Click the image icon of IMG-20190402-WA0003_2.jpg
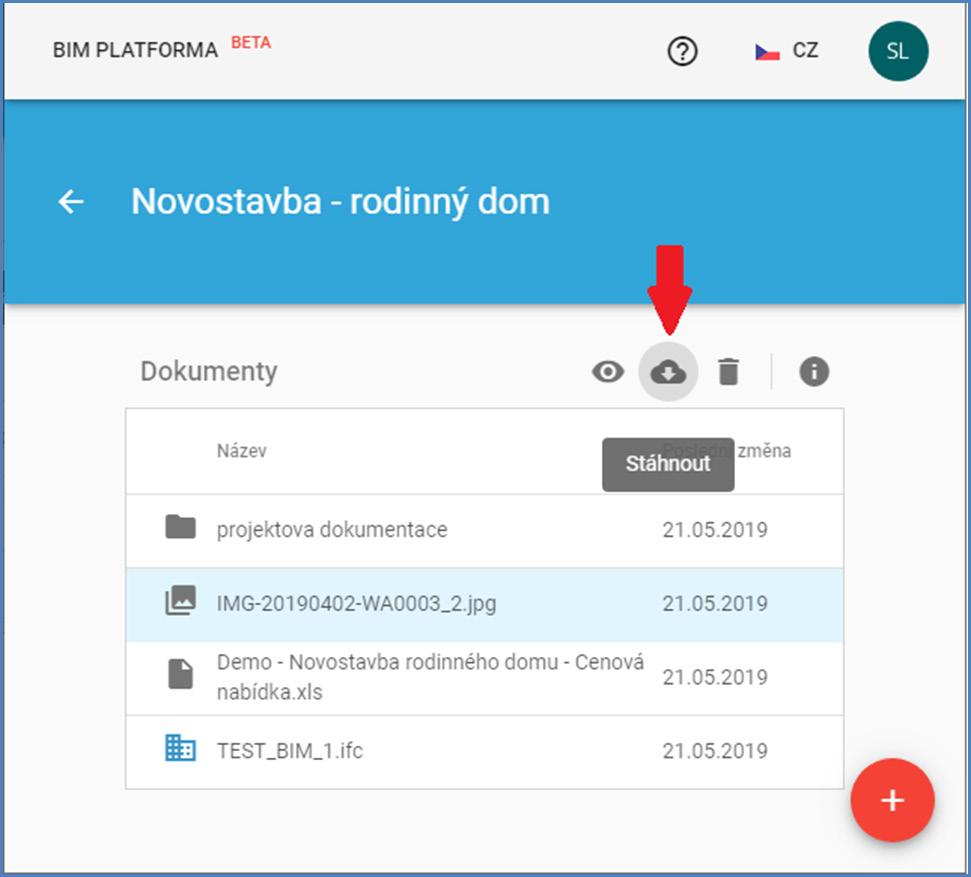Screen dimensions: 971x877 (180, 600)
